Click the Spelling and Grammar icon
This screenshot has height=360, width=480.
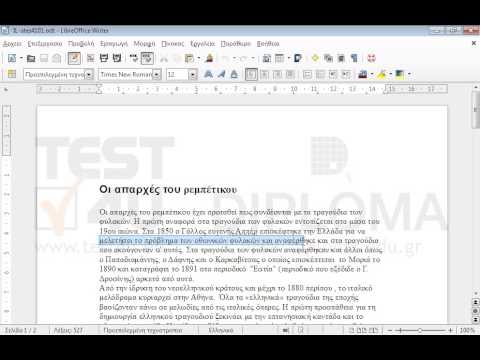(134, 59)
